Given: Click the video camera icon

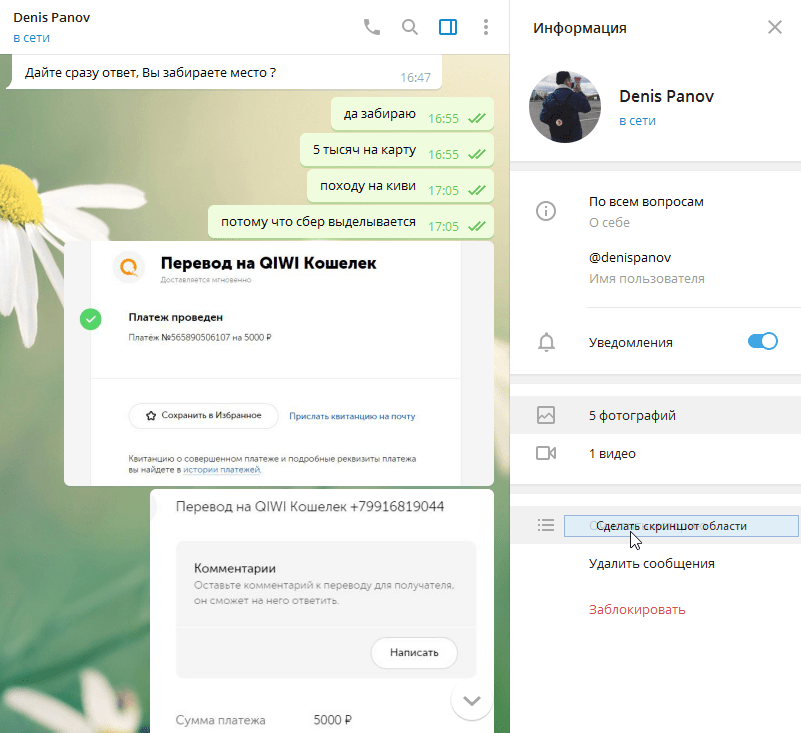Looking at the screenshot, I should pos(546,453).
